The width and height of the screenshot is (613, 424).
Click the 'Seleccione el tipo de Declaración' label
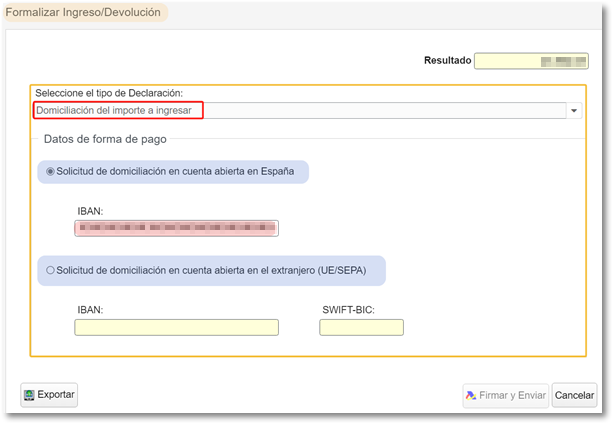[x=109, y=93]
